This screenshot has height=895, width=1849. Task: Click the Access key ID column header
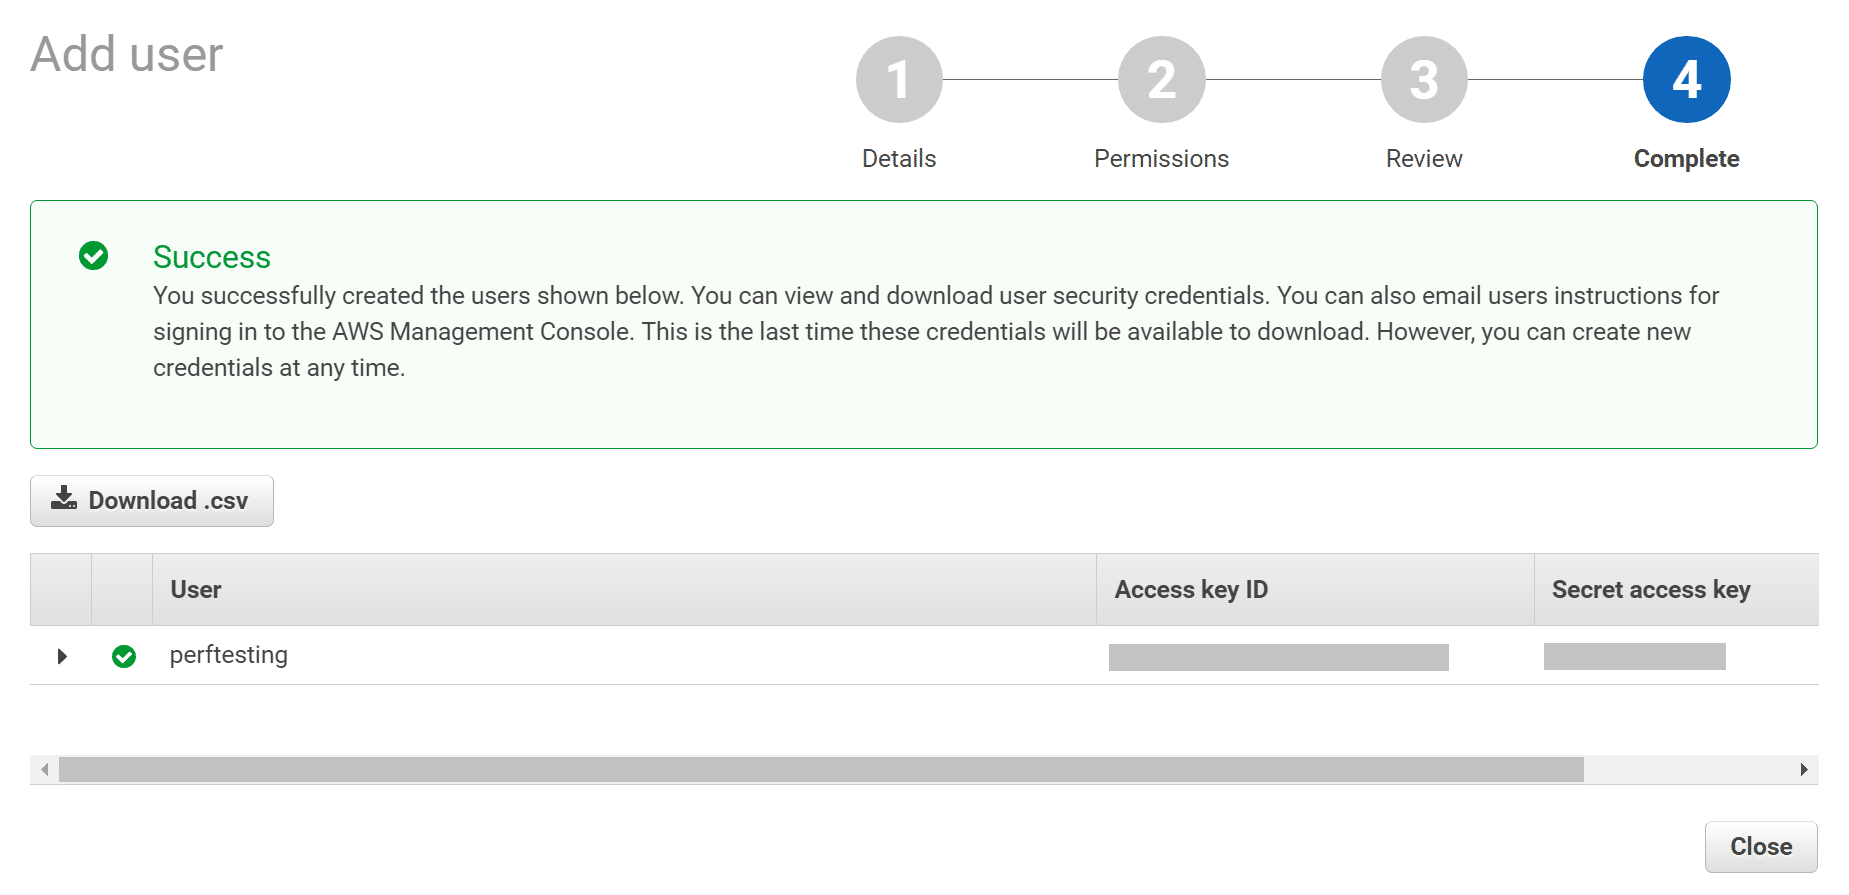[x=1190, y=590]
